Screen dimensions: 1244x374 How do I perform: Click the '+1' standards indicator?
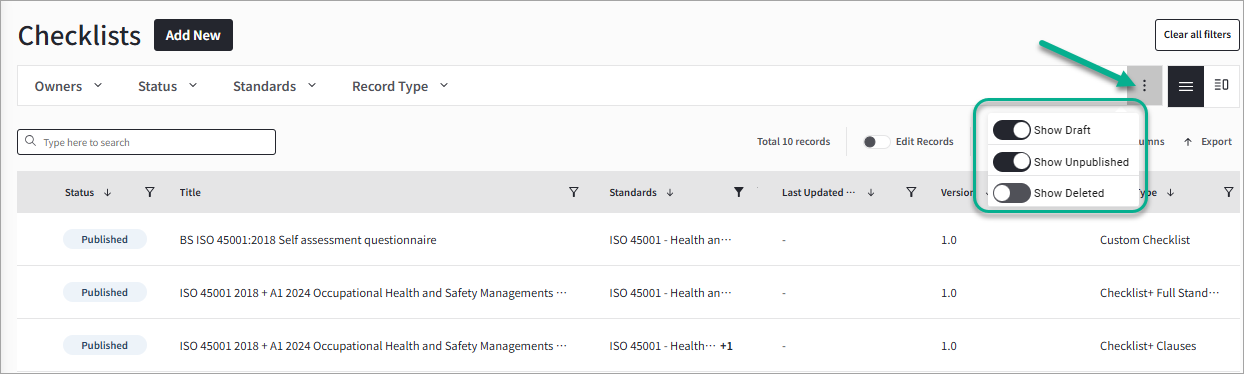[726, 346]
